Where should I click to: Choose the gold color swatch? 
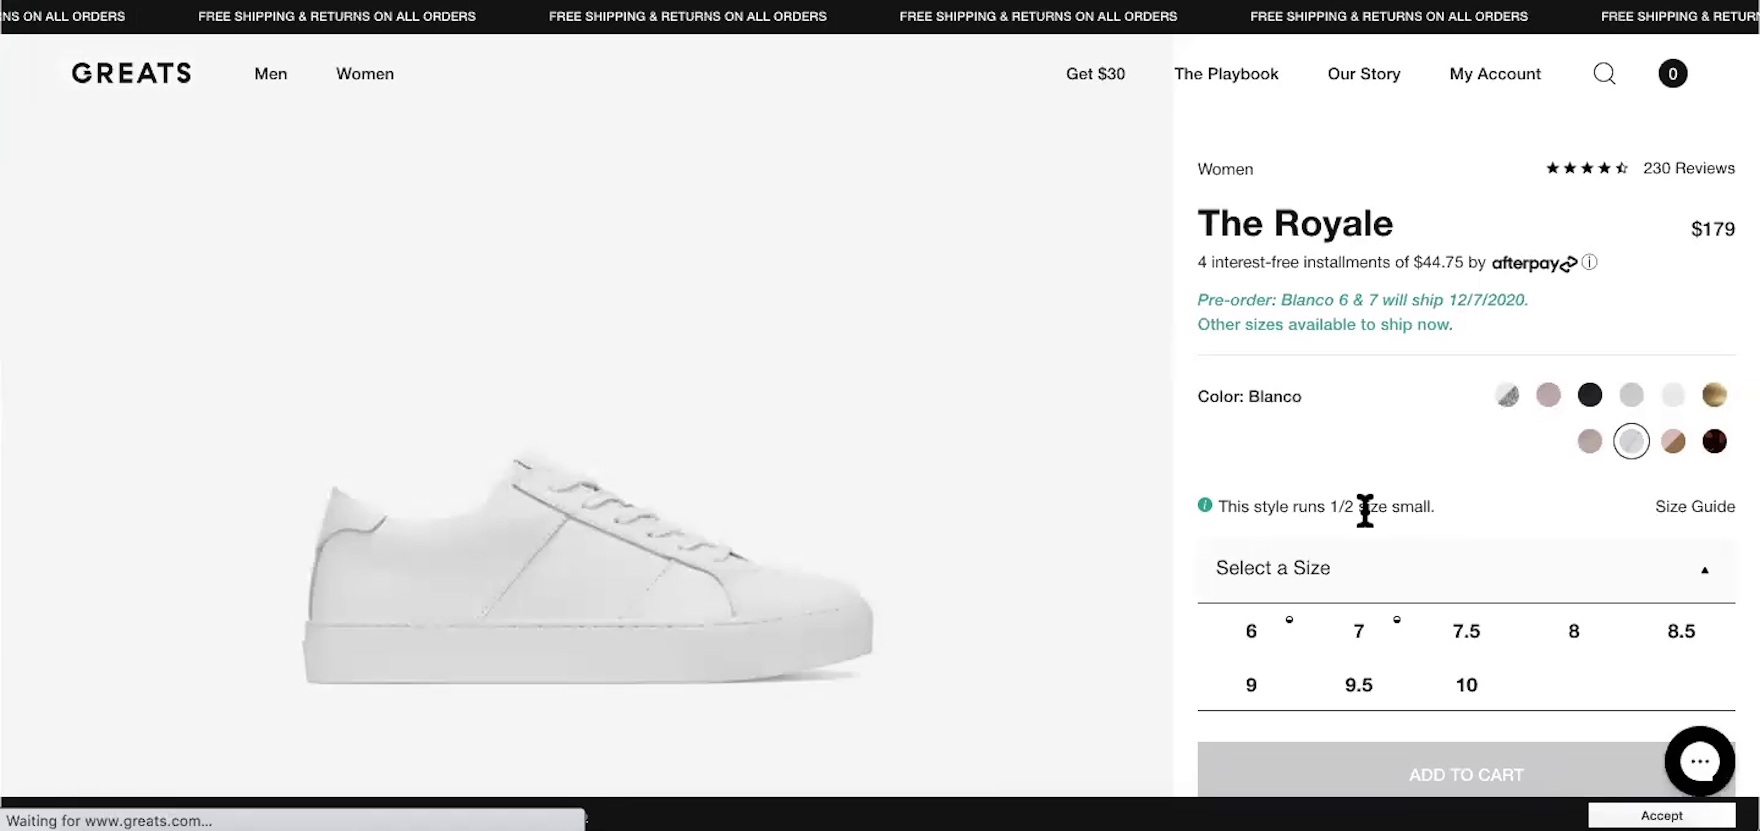1714,395
